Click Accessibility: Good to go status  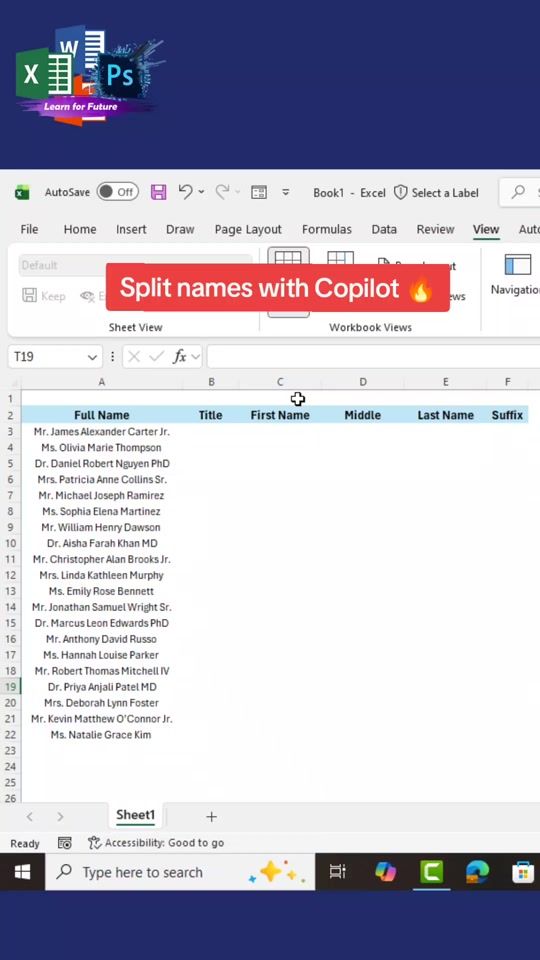(x=156, y=843)
